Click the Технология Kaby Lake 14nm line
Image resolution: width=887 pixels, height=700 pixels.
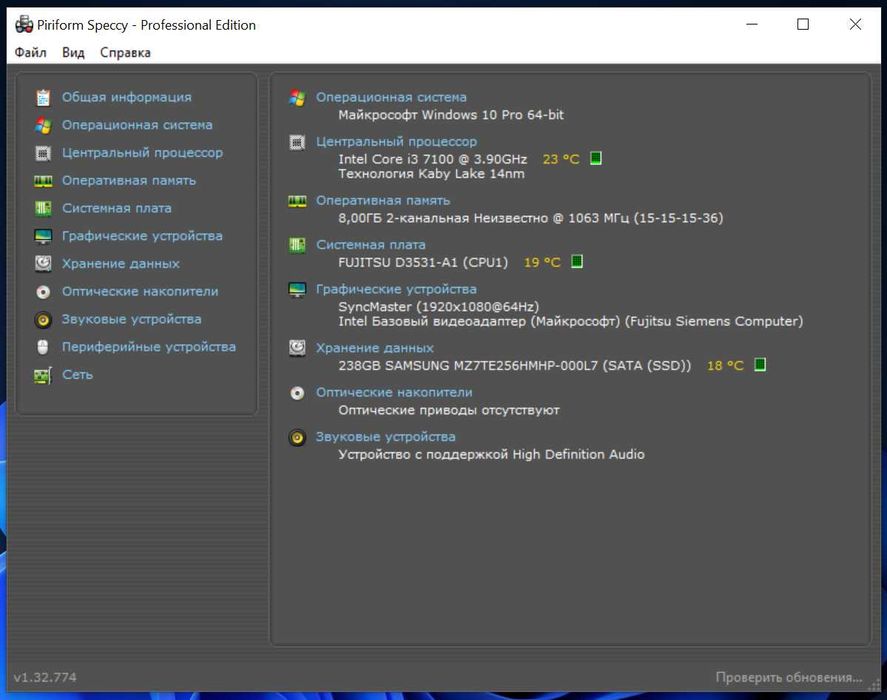click(431, 174)
